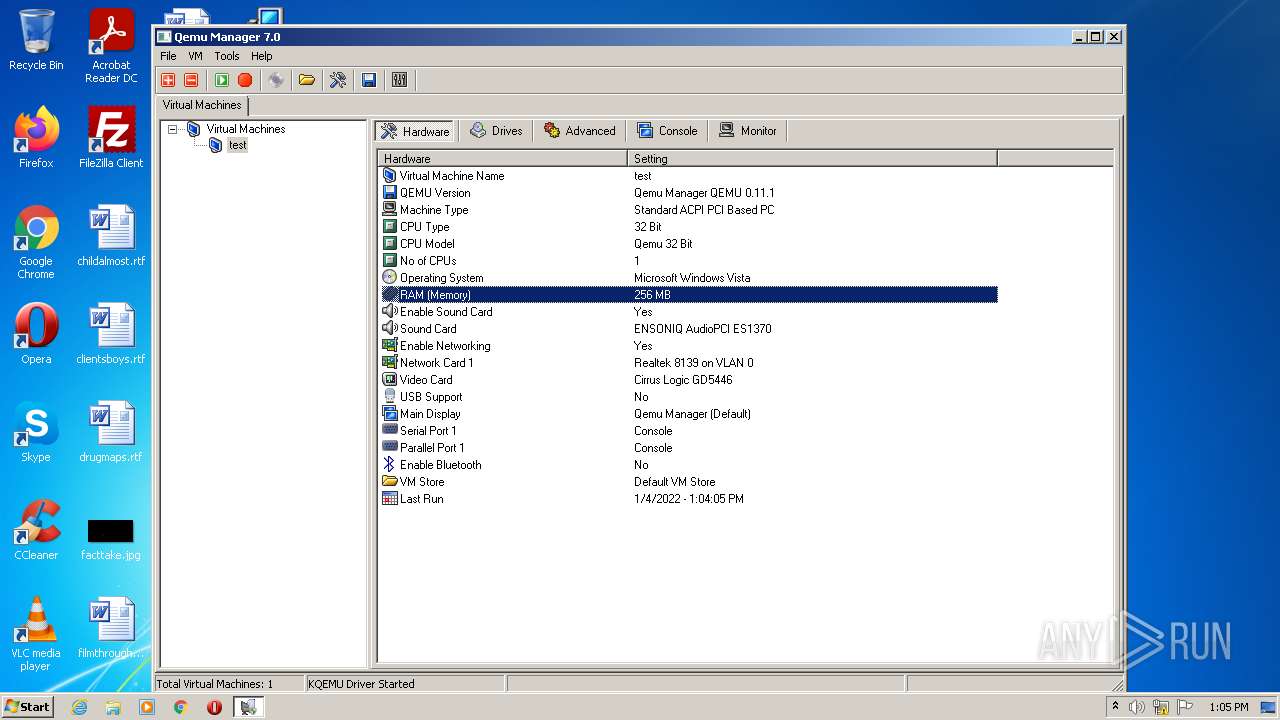This screenshot has width=1280, height=720.
Task: Stop the VM with red circle icon
Action: pos(245,80)
